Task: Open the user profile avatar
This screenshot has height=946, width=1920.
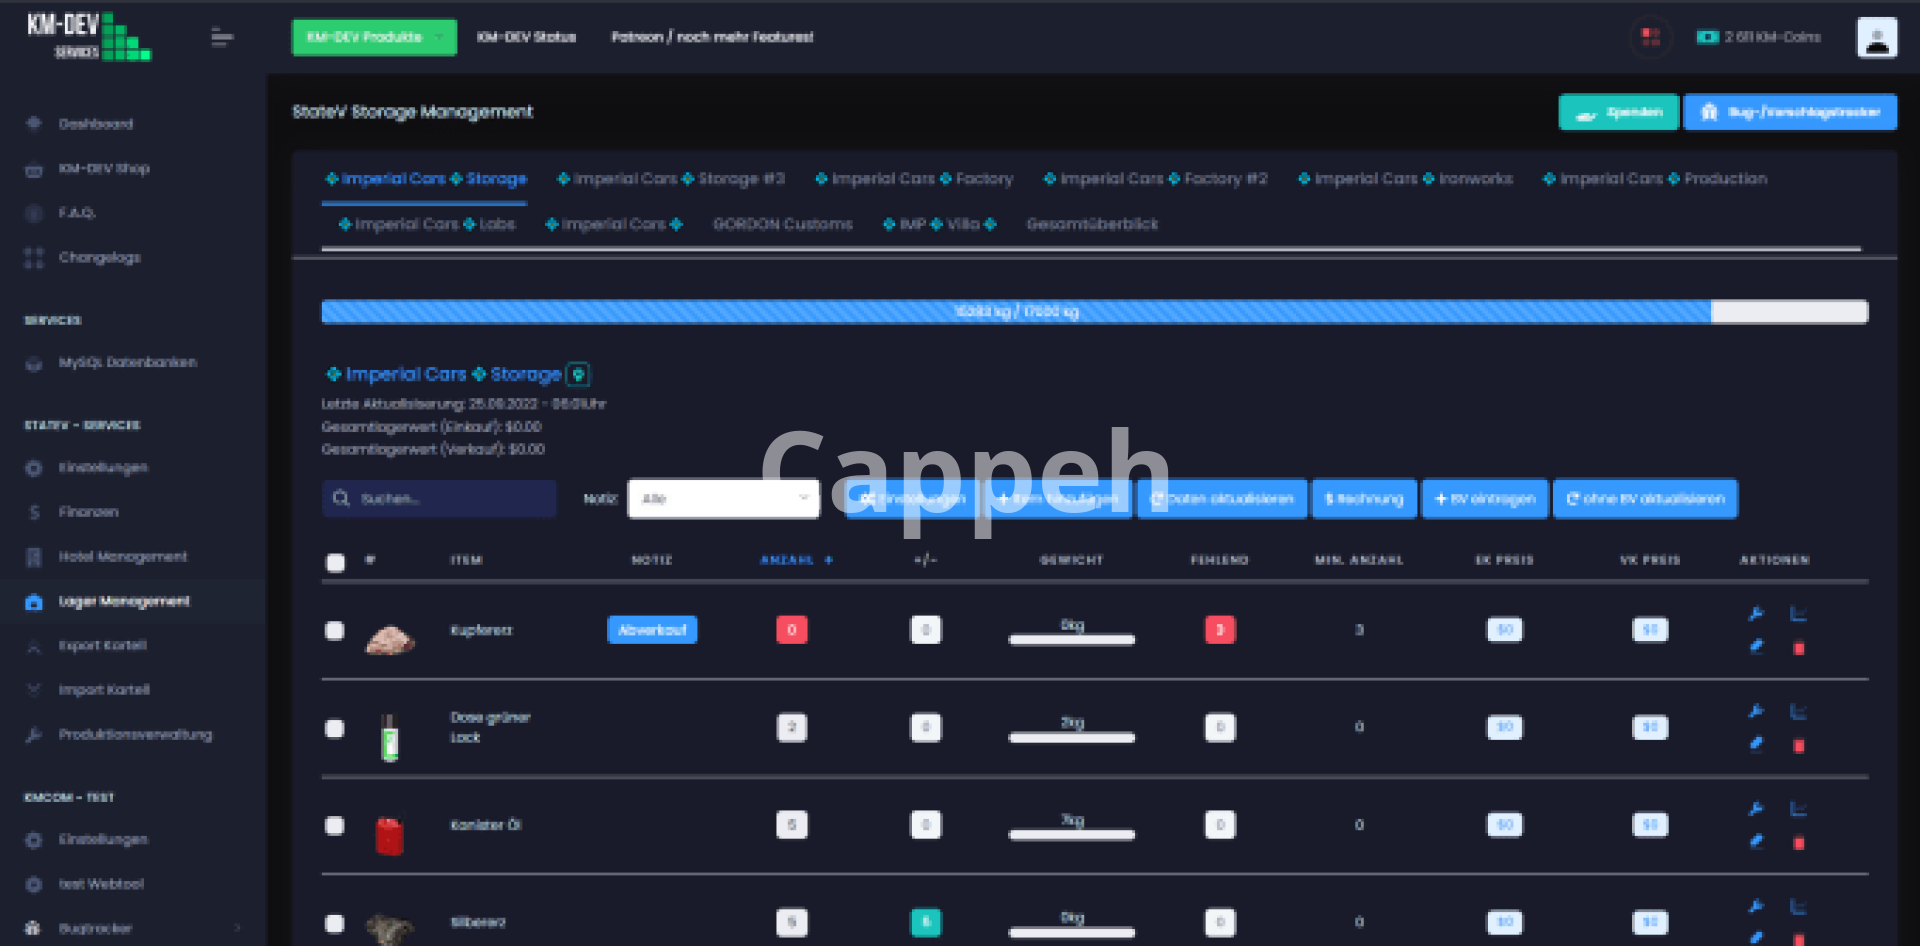Action: pyautogui.click(x=1876, y=38)
